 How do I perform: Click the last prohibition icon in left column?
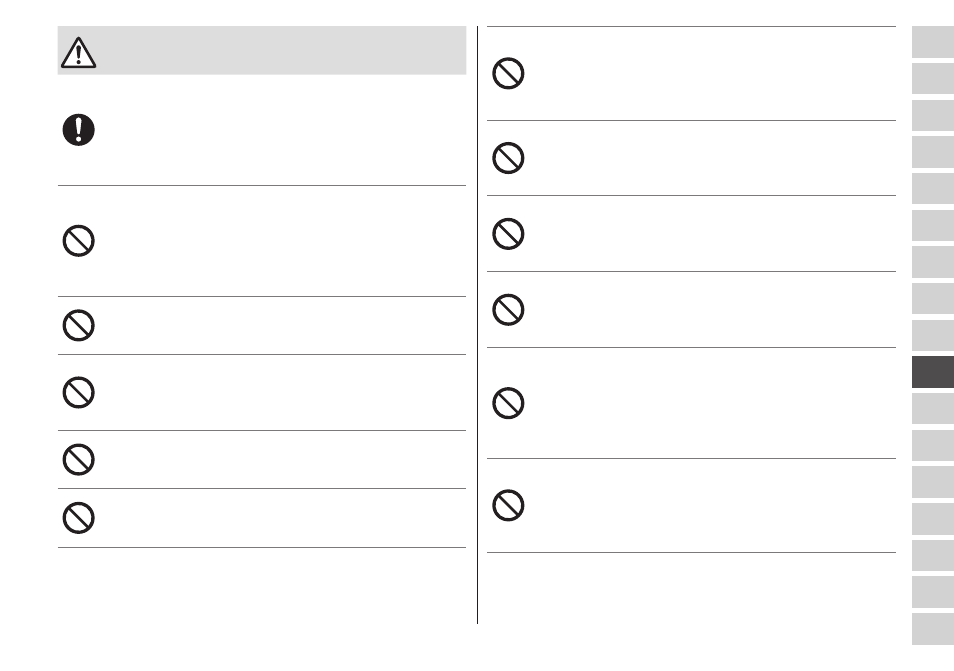78,518
